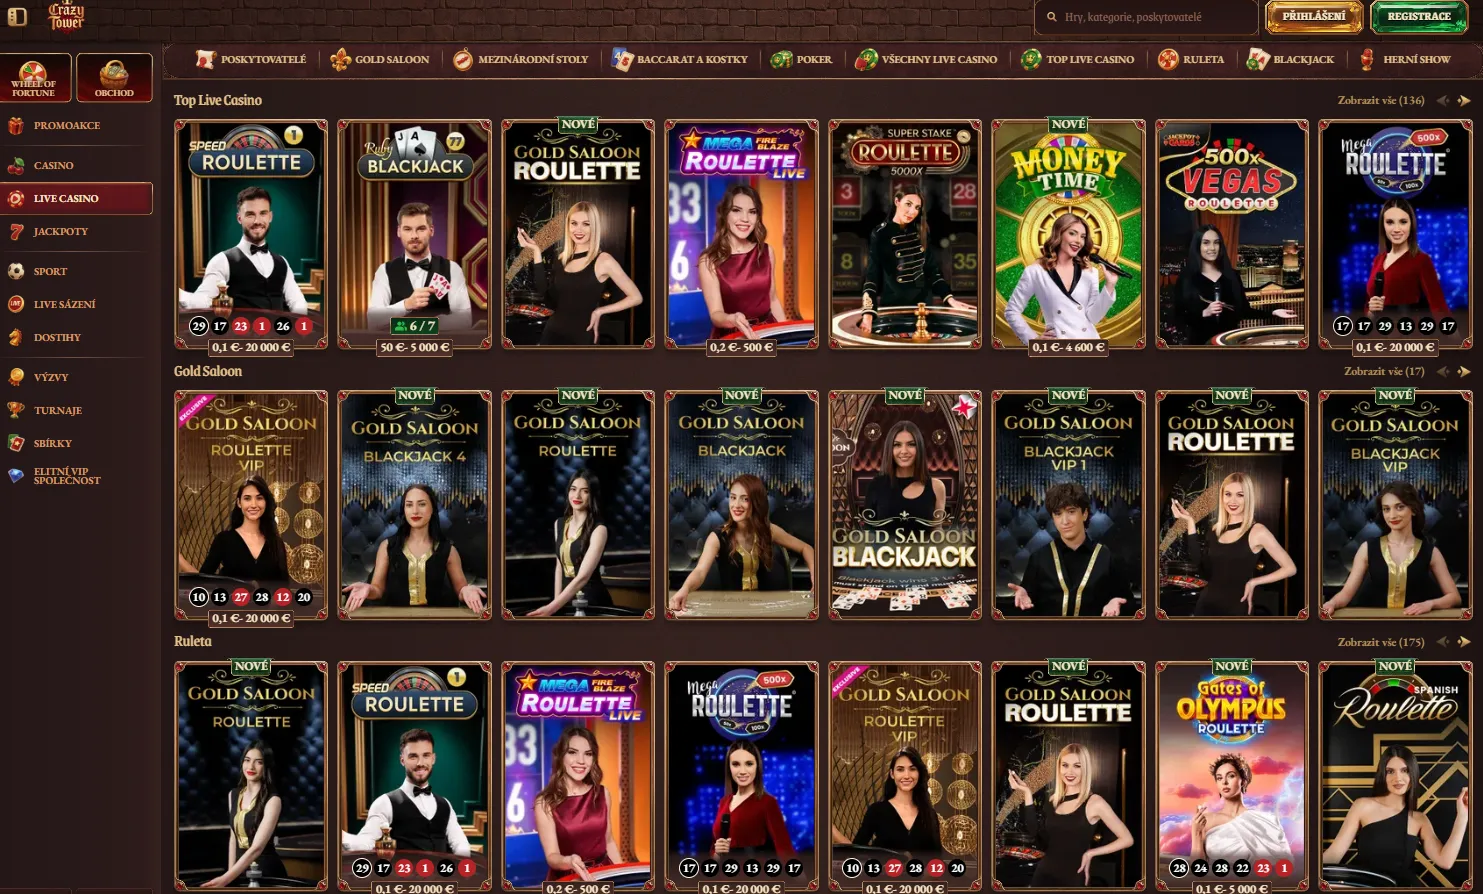Screen dimensions: 1483x894
Task: Click the Elitní VIP společnost diamond icon
Action: click(16, 476)
